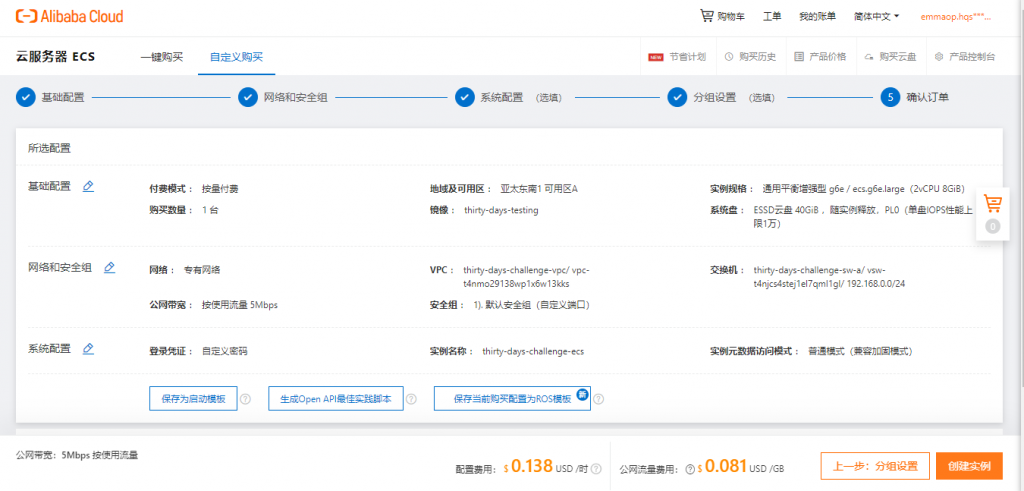Go to step 基础配置 checkmark
Screen dimensions: 1024x491
coord(25,97)
